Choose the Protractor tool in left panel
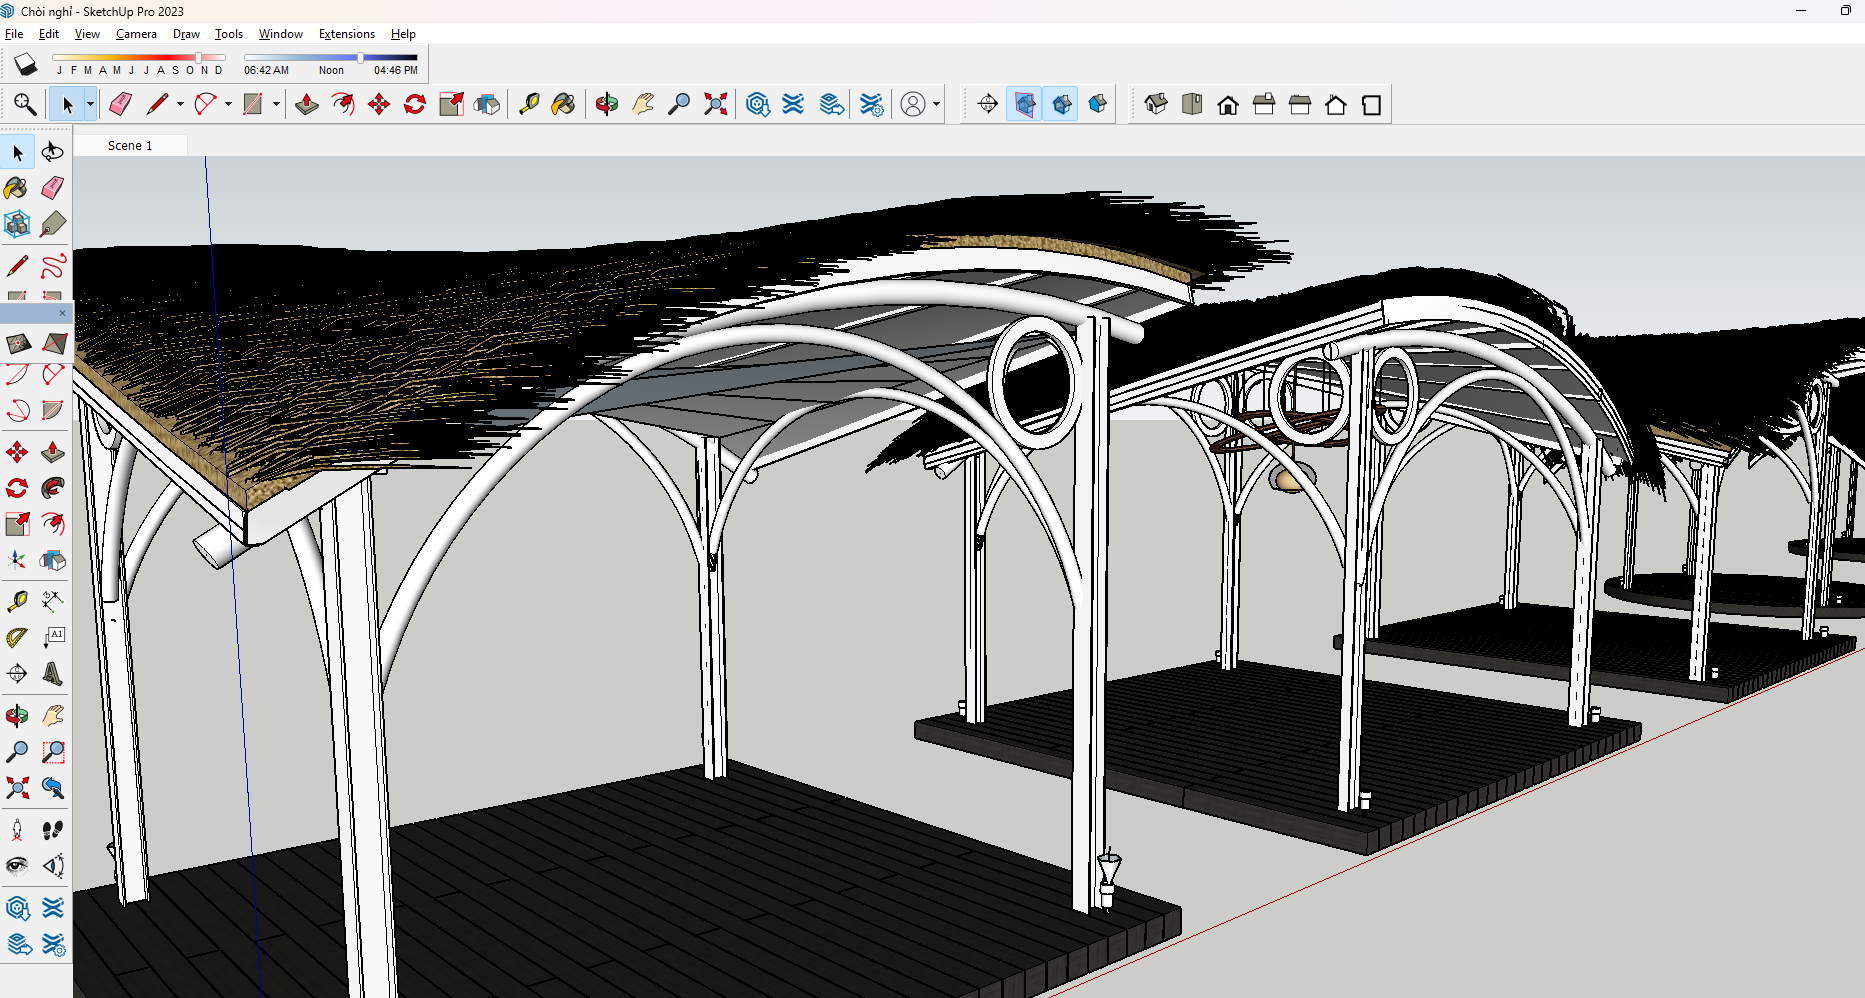 click(17, 637)
